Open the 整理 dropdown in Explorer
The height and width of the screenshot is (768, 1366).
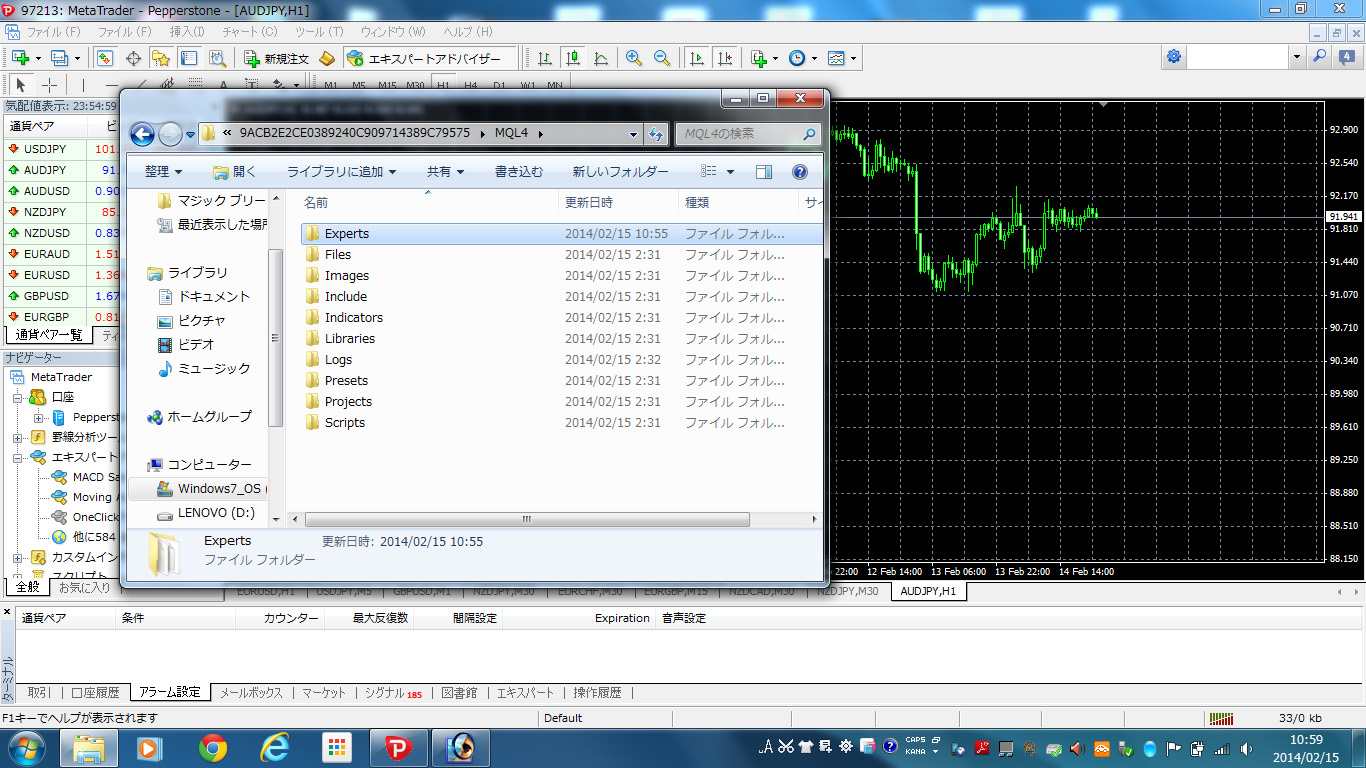click(163, 172)
